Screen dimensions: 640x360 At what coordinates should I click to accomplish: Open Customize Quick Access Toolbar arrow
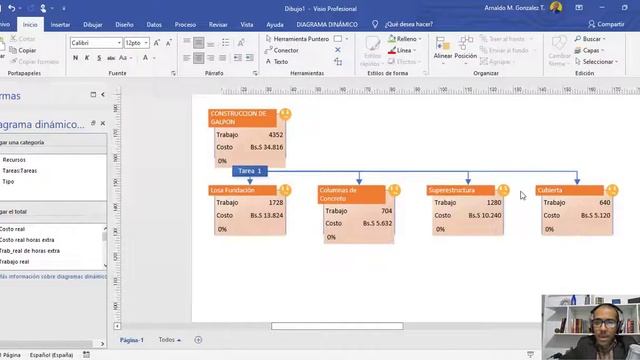coord(64,9)
